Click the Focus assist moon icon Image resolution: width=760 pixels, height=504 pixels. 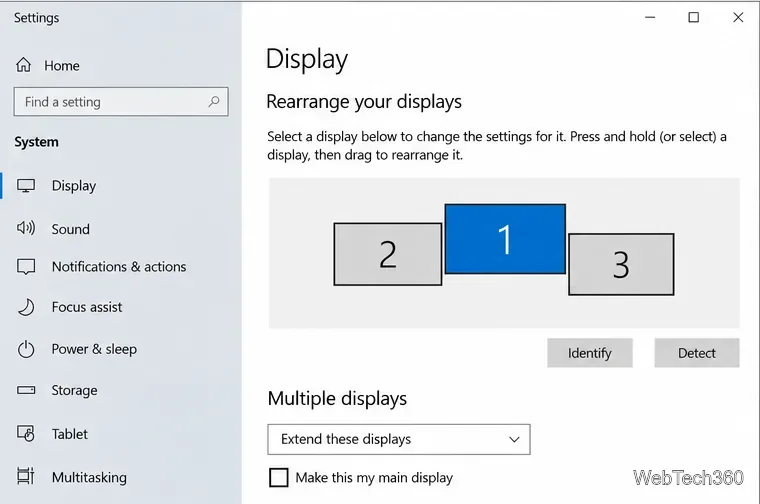(26, 307)
